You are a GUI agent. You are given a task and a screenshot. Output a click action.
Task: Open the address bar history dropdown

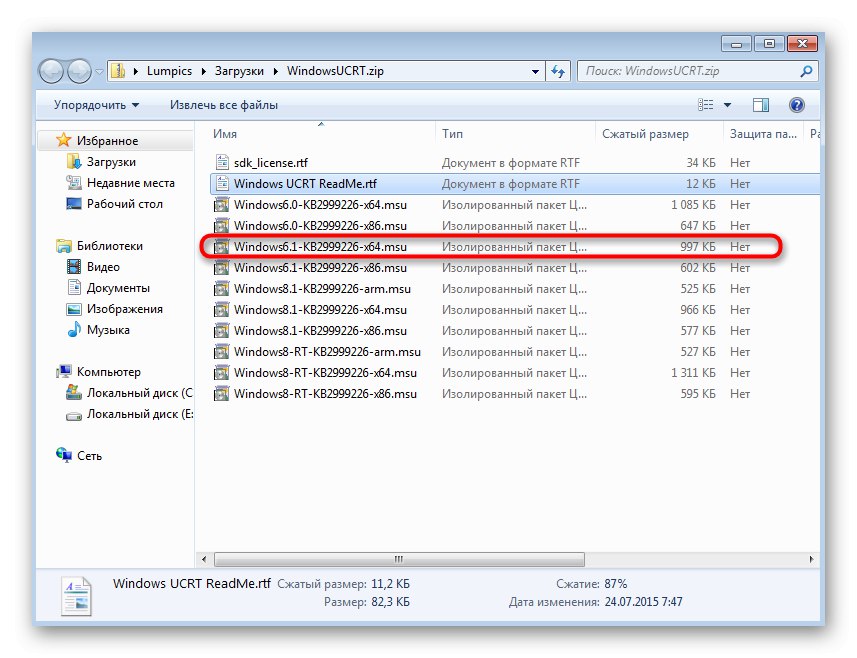click(535, 72)
